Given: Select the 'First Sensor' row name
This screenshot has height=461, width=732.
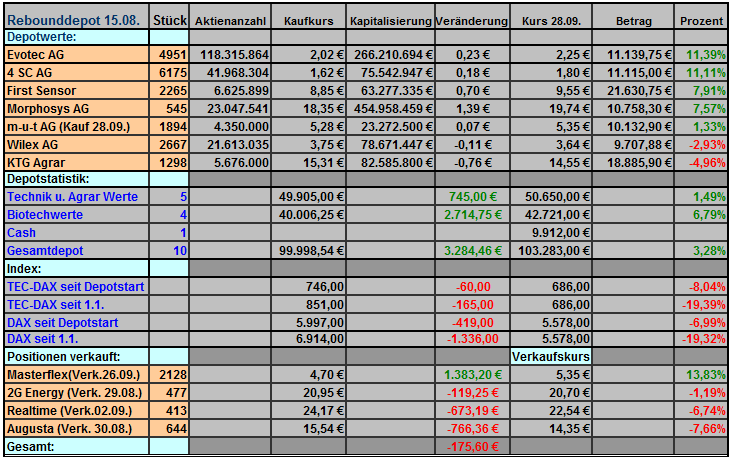Looking at the screenshot, I should coord(41,91).
